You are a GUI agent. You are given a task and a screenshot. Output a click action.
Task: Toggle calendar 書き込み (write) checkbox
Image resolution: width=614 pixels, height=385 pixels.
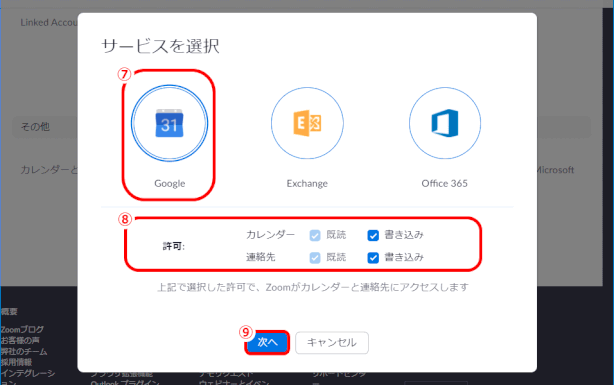(x=373, y=235)
